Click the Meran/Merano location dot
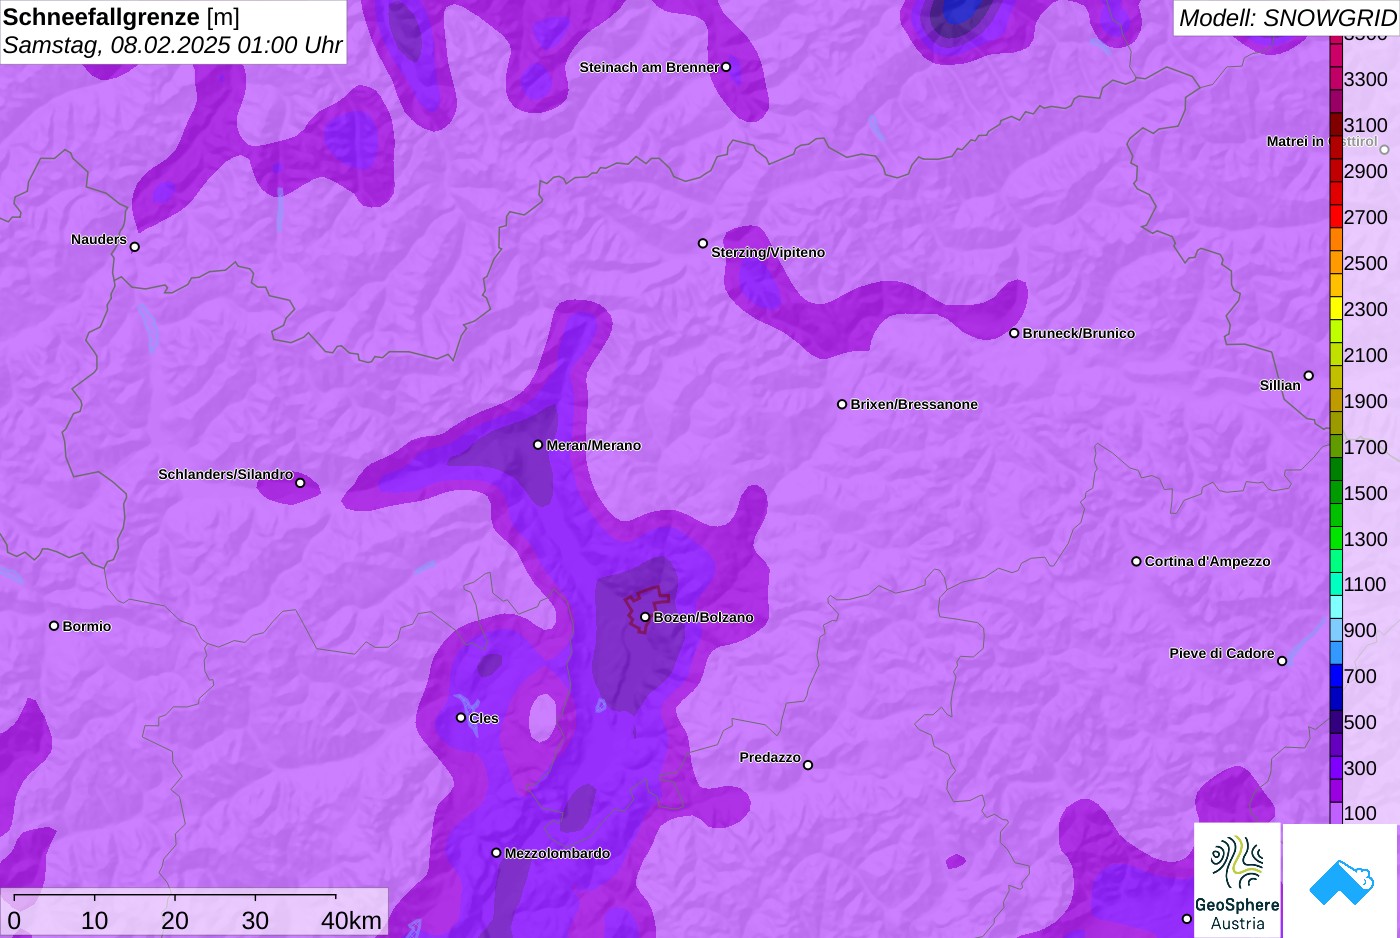The image size is (1400, 938). 538,445
